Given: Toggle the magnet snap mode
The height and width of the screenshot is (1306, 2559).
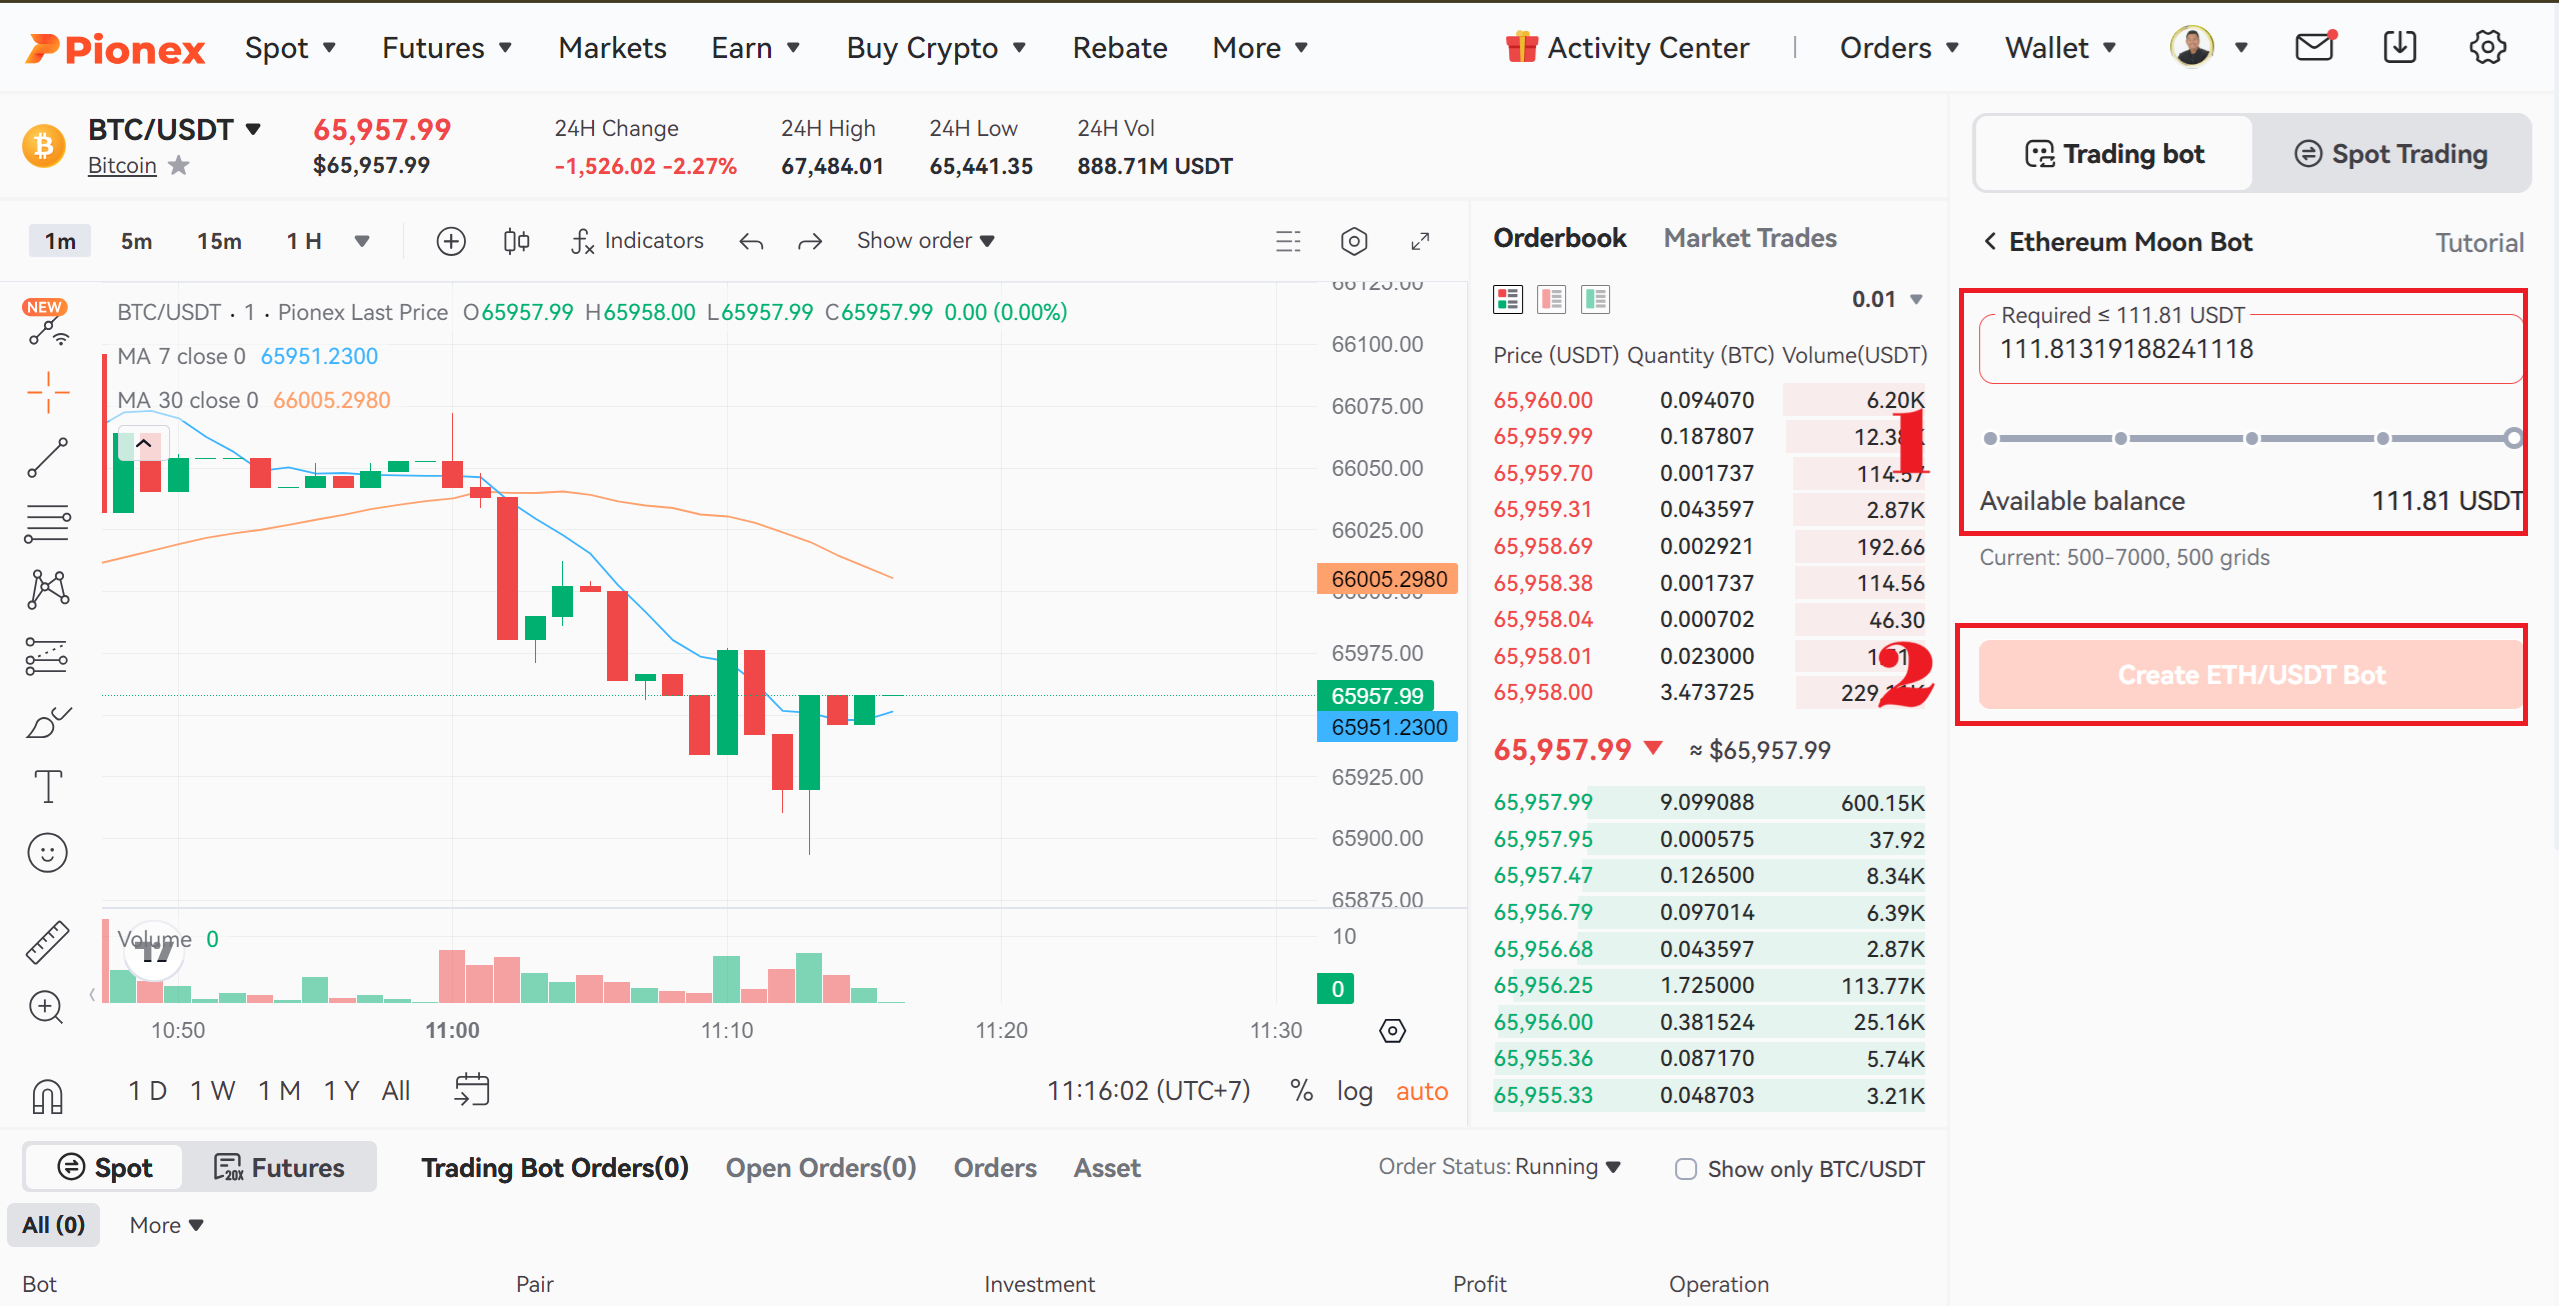Looking at the screenshot, I should point(48,1096).
